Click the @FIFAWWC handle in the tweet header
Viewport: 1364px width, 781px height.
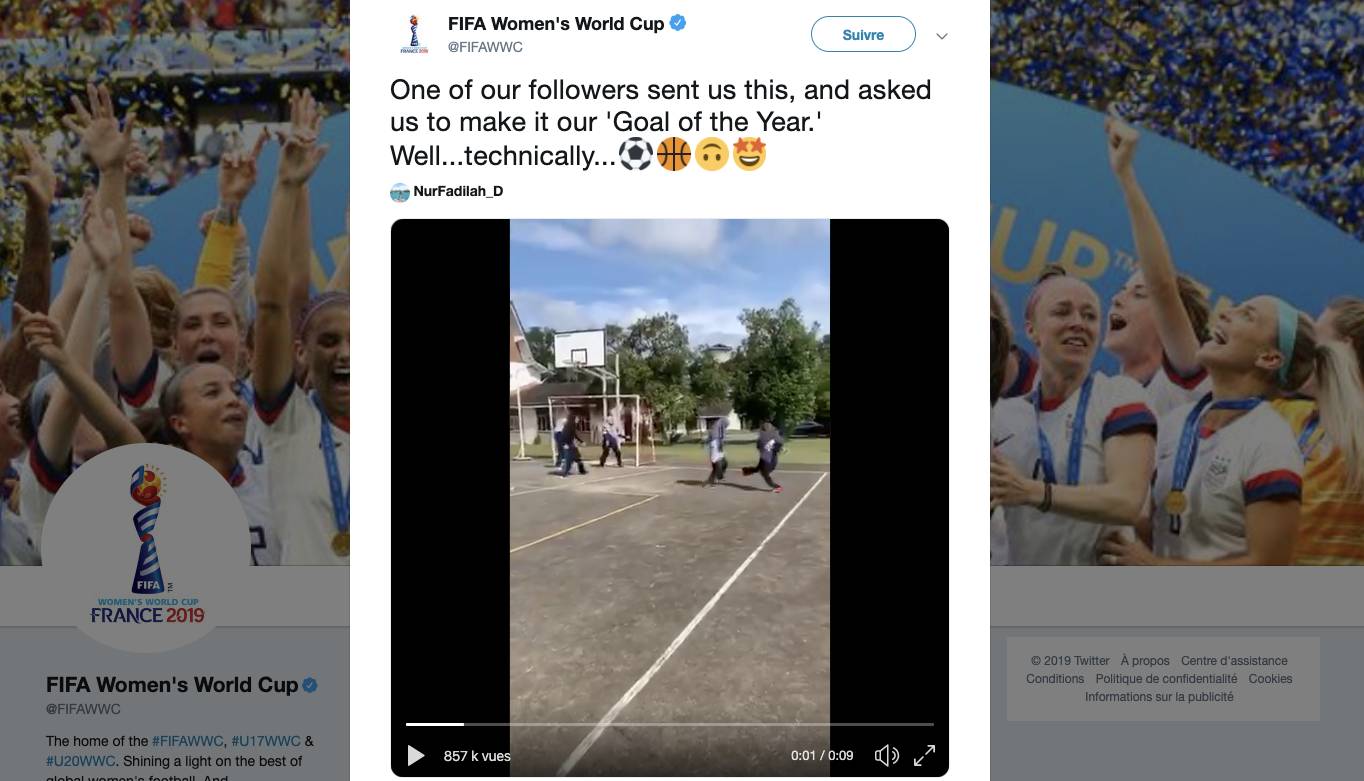[485, 47]
